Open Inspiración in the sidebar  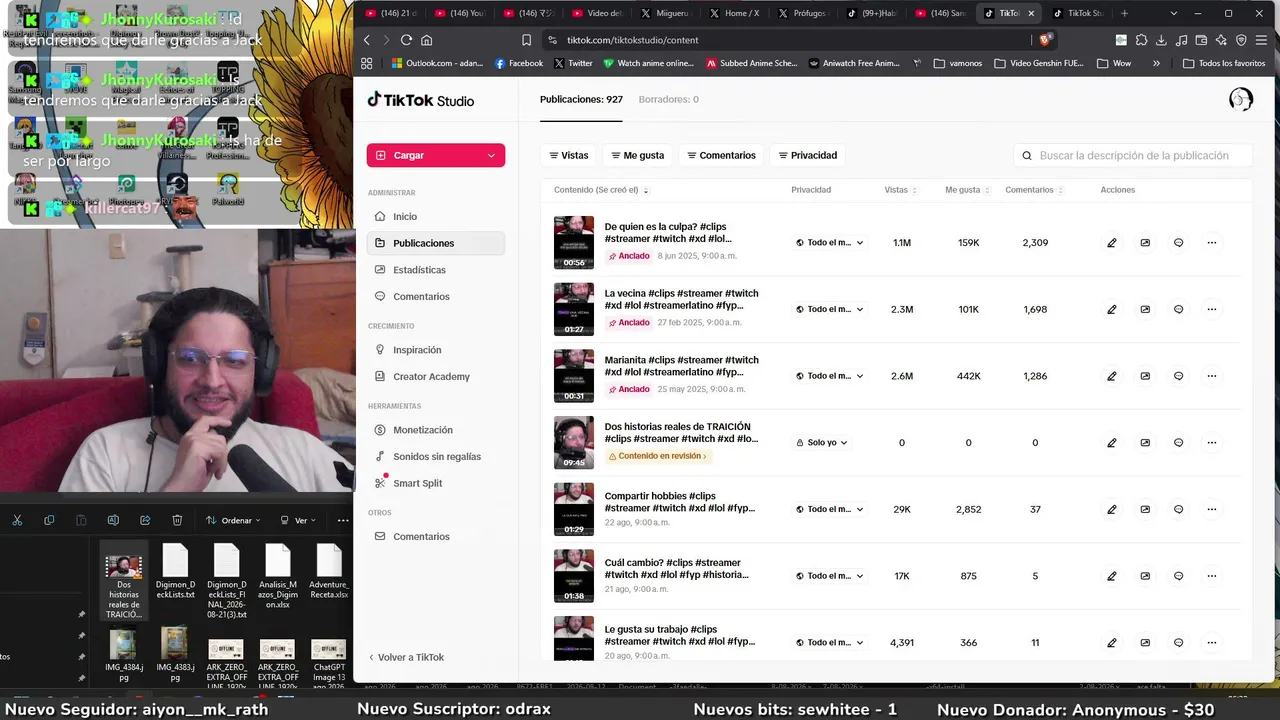(x=436, y=350)
